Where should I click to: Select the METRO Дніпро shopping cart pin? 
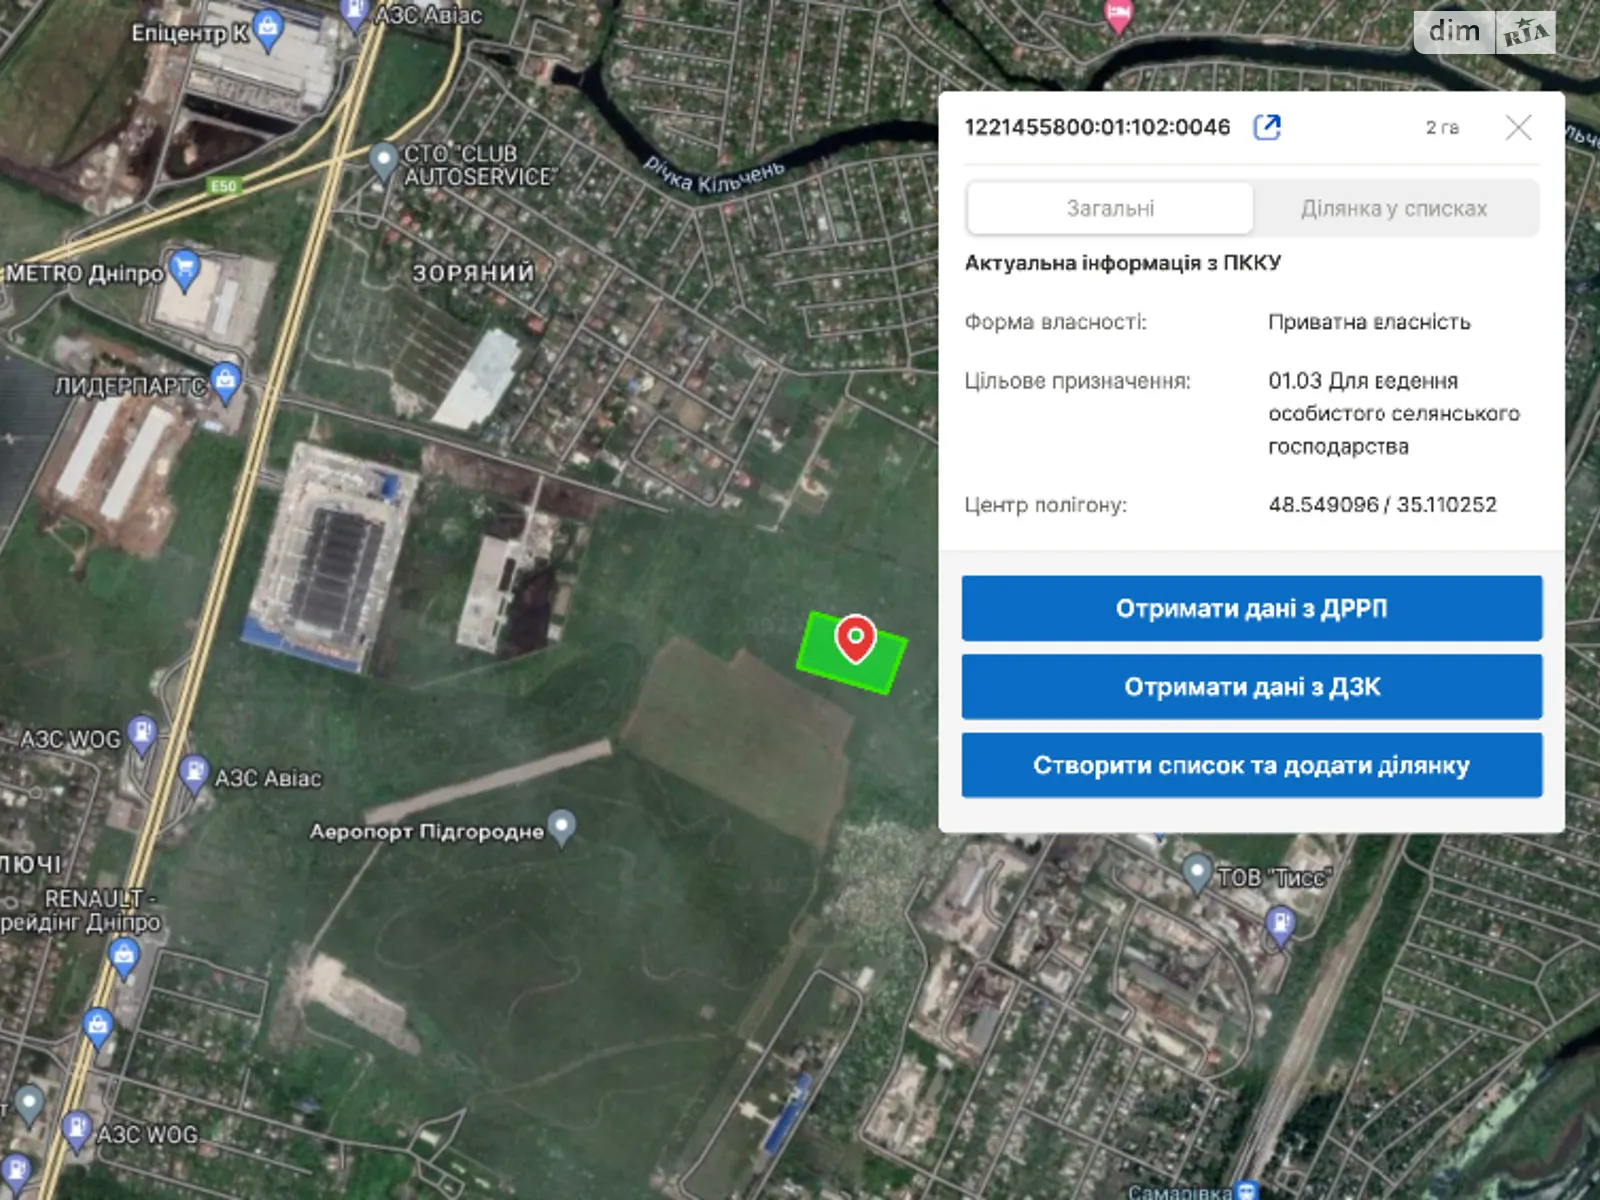click(x=185, y=269)
